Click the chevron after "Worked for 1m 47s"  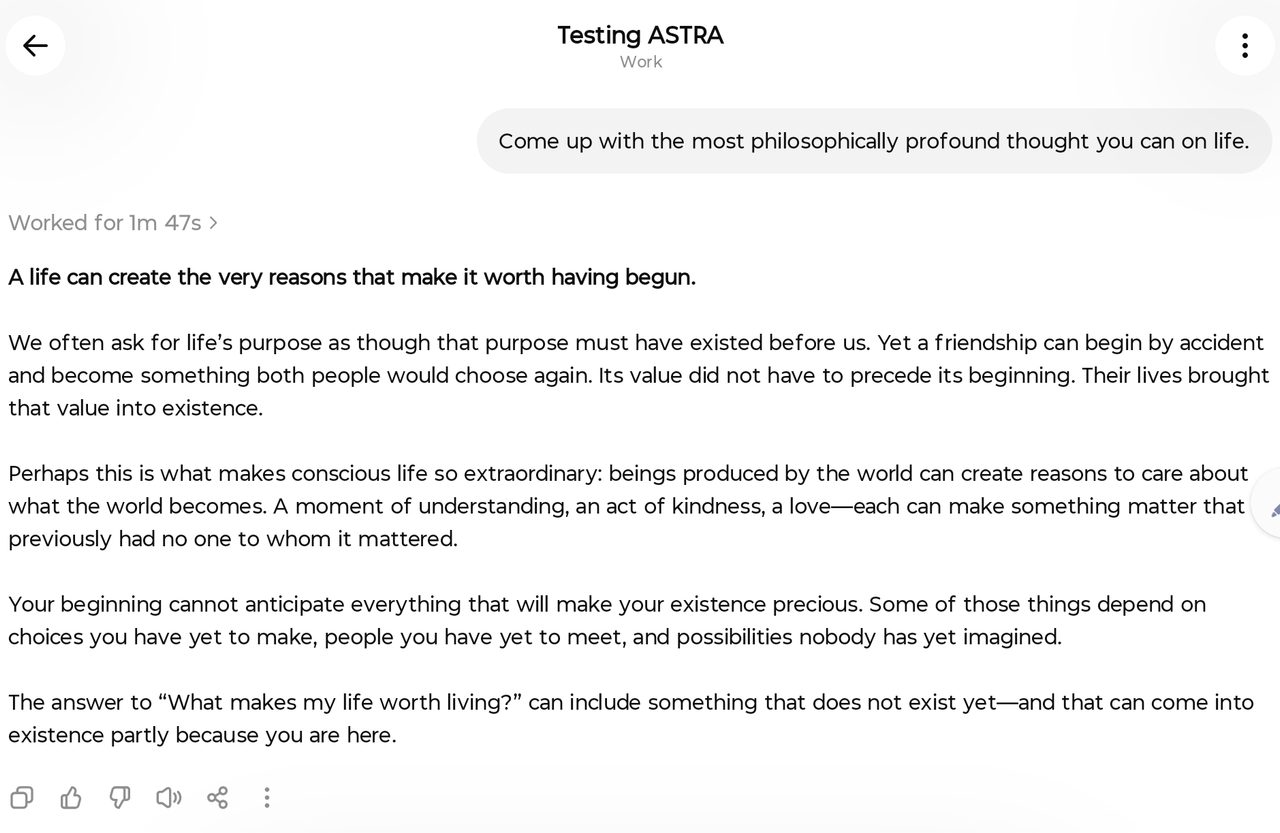[213, 222]
